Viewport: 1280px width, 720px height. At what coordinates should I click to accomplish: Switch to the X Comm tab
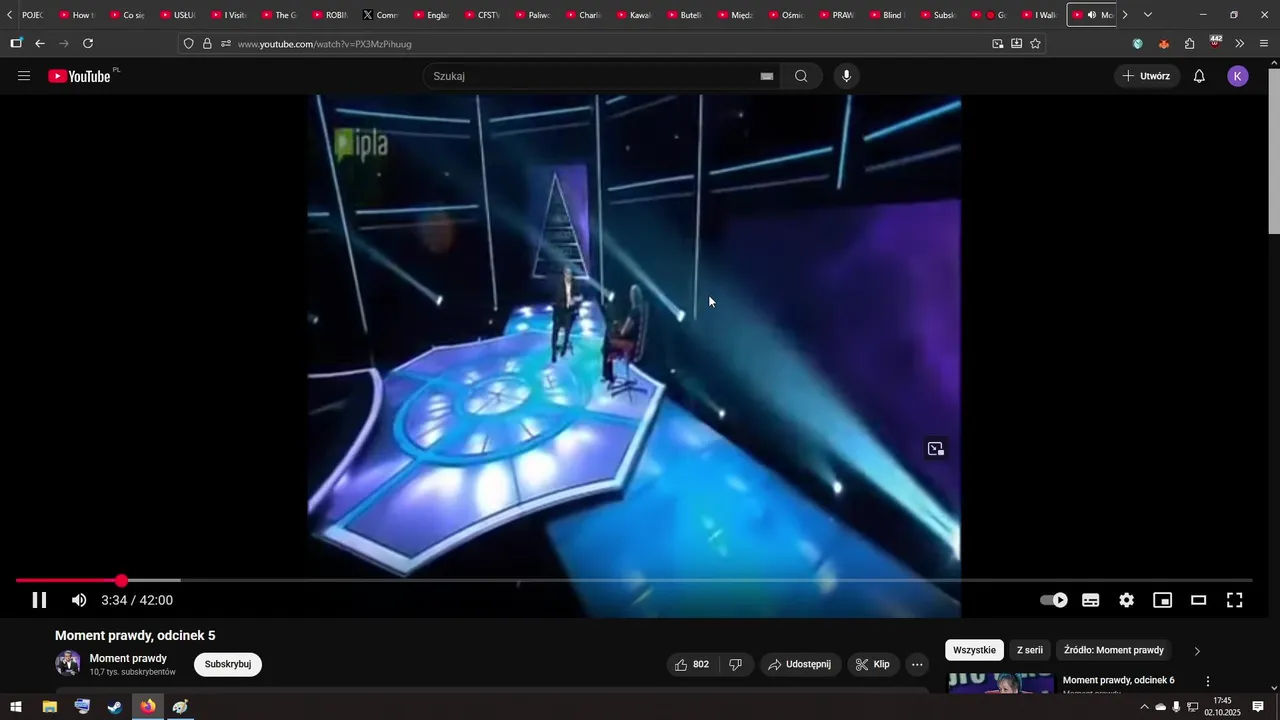pyautogui.click(x=380, y=15)
